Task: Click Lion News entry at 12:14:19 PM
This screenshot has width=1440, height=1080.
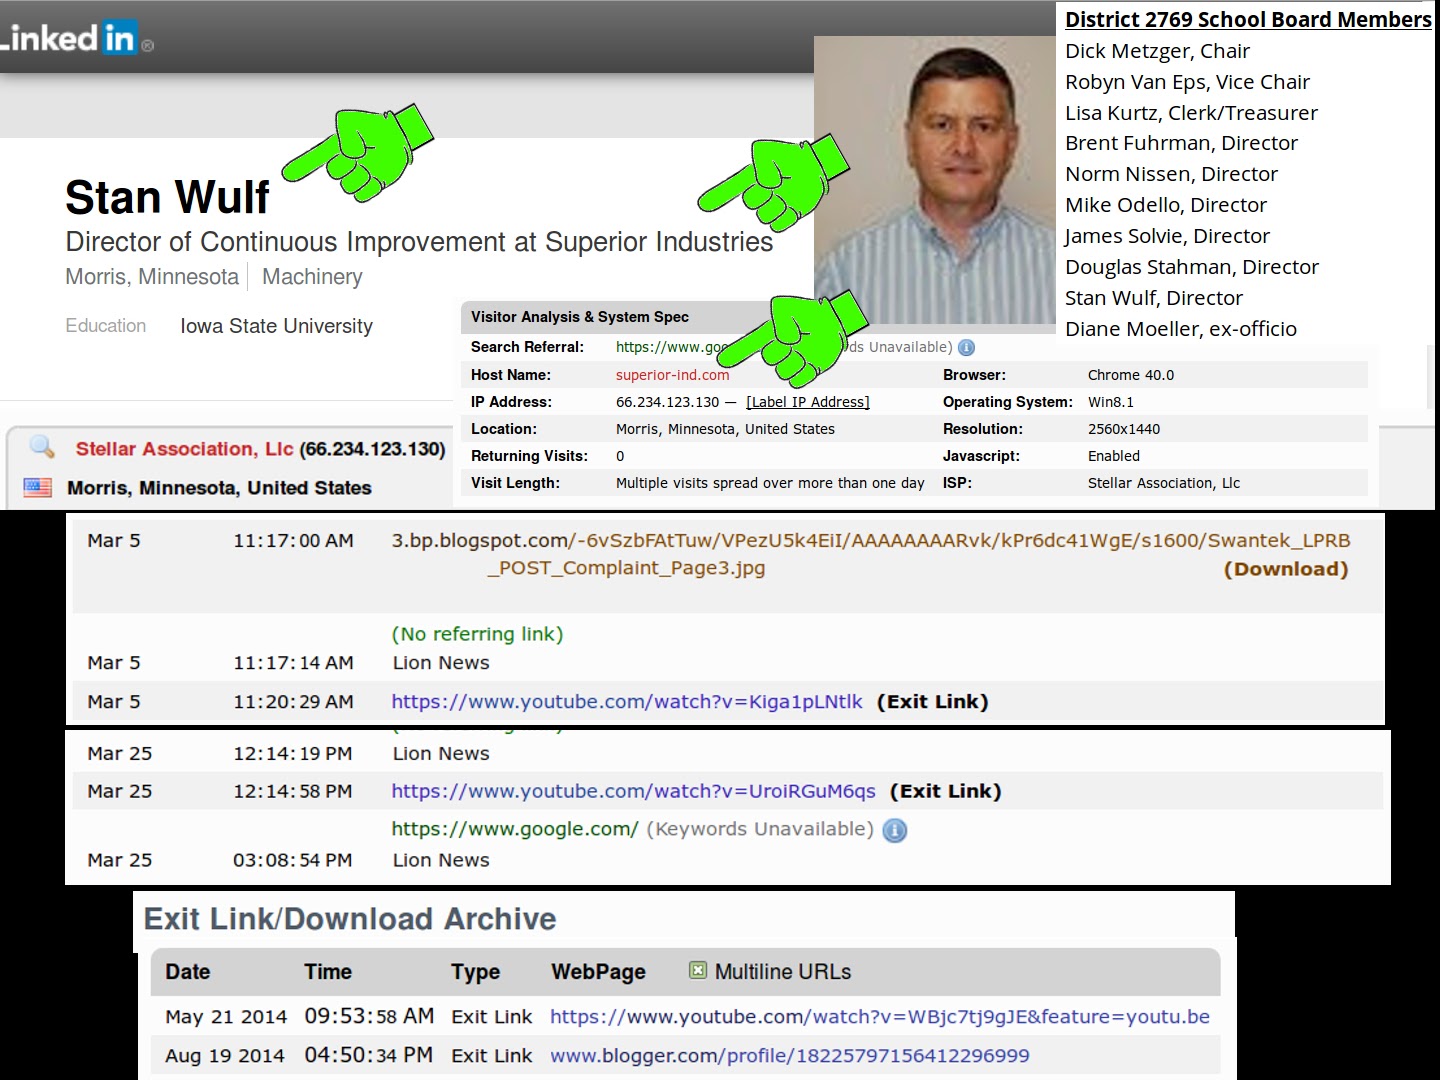Action: pos(441,754)
